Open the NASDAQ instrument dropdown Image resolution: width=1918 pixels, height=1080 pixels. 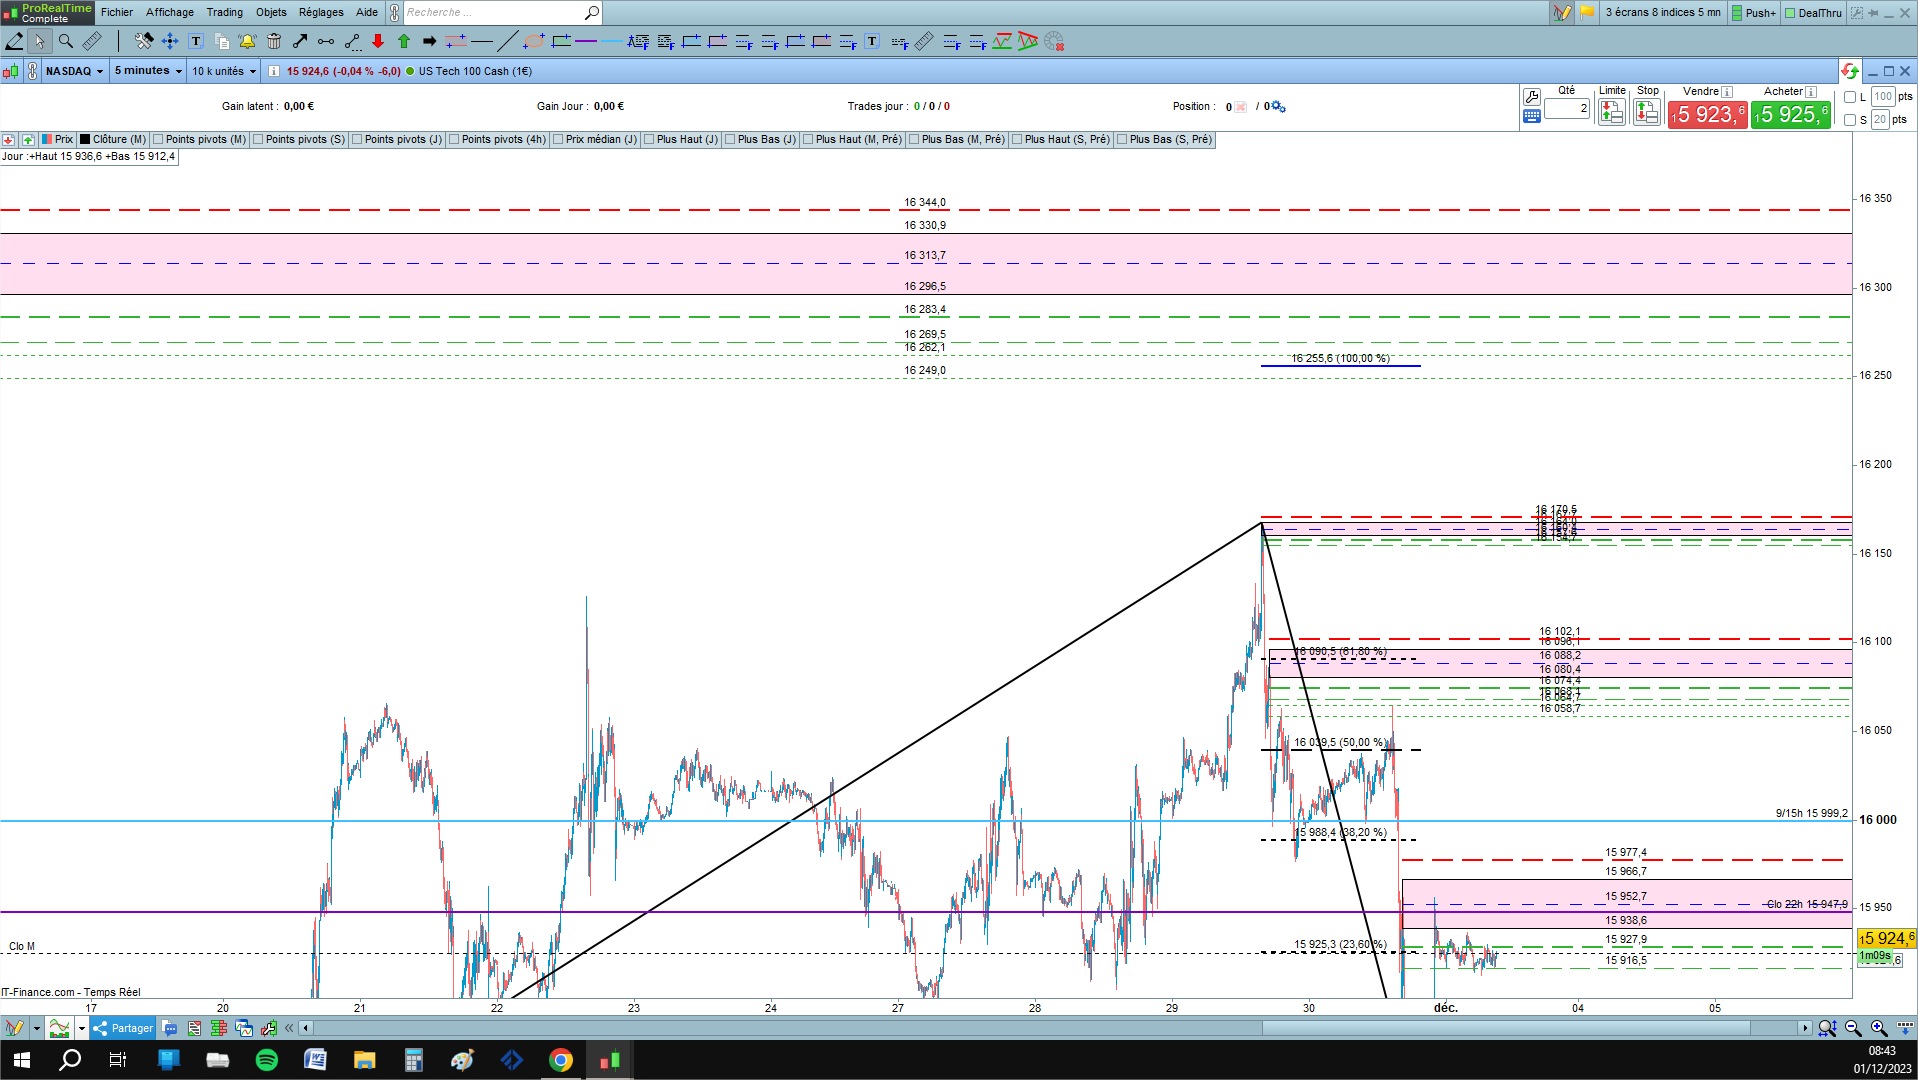pos(75,71)
